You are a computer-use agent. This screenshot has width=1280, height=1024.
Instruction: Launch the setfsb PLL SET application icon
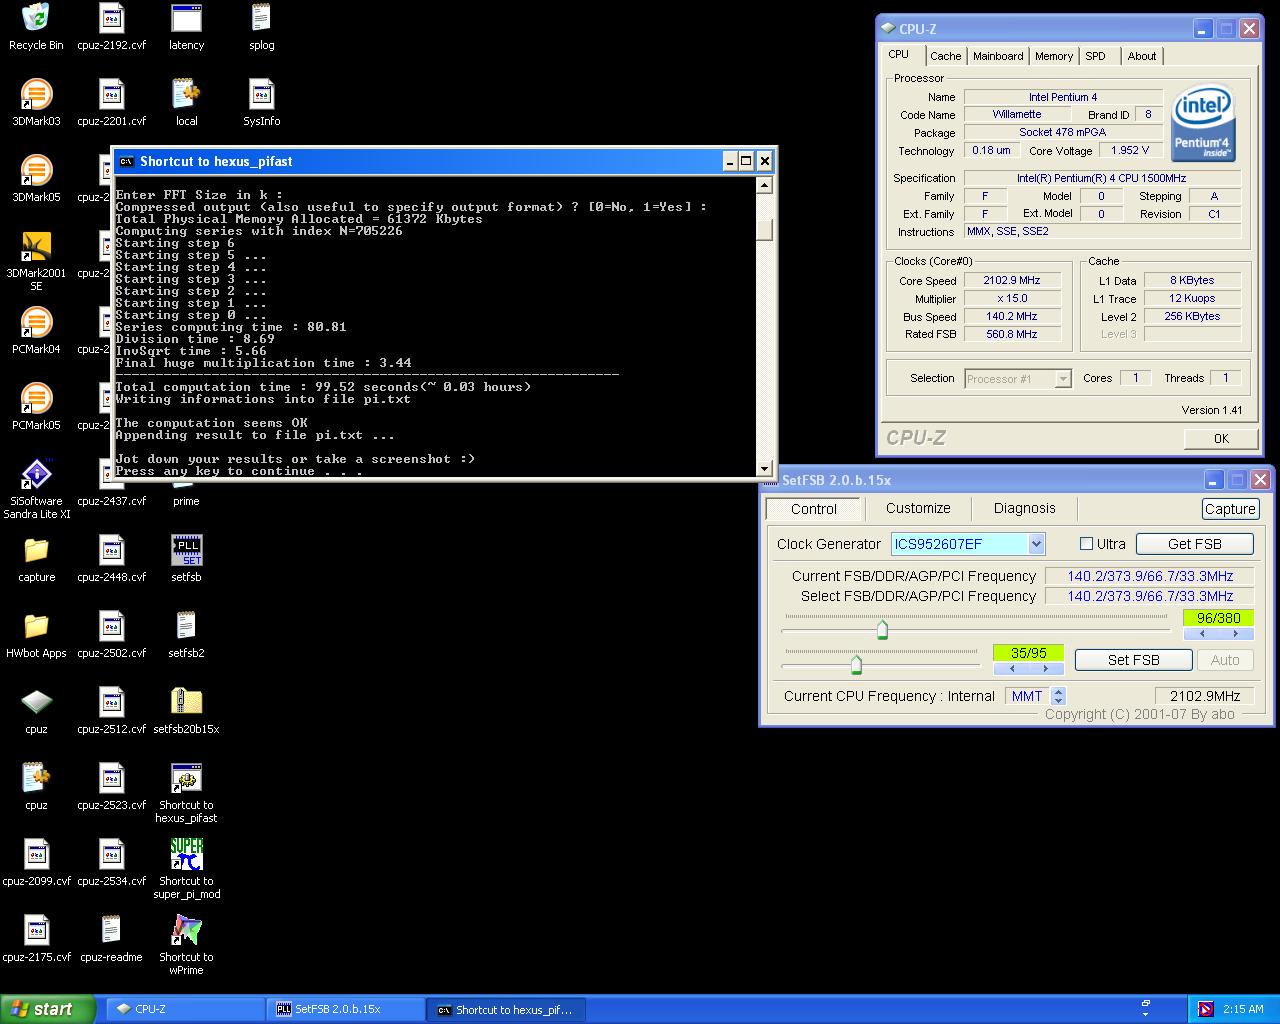186,550
